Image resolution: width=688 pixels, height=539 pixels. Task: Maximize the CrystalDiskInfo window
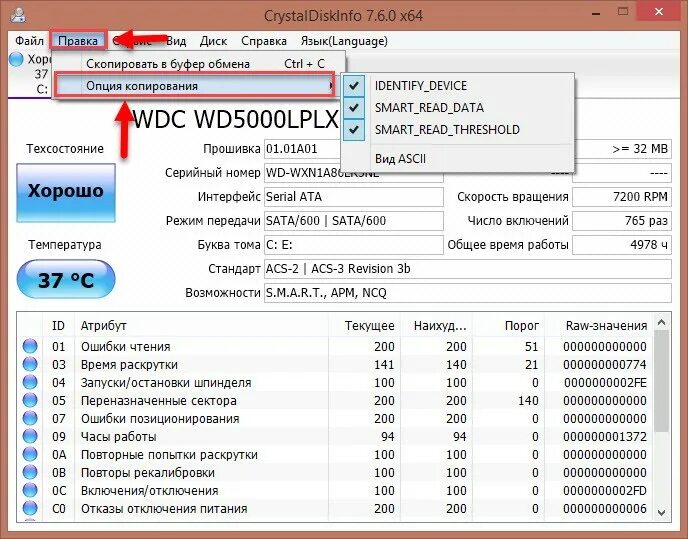623,12
